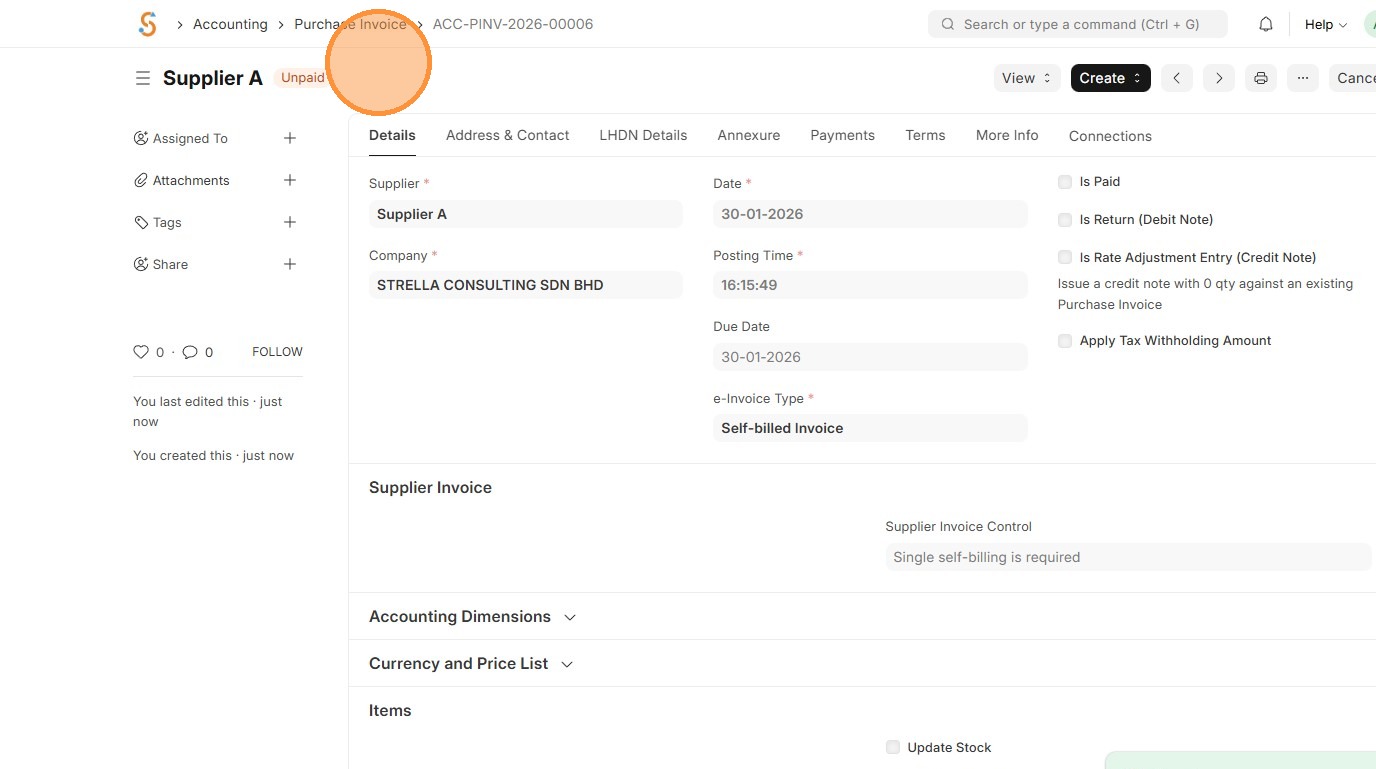The image size is (1376, 769).
Task: Open the three-dots more options menu
Action: (x=1303, y=78)
